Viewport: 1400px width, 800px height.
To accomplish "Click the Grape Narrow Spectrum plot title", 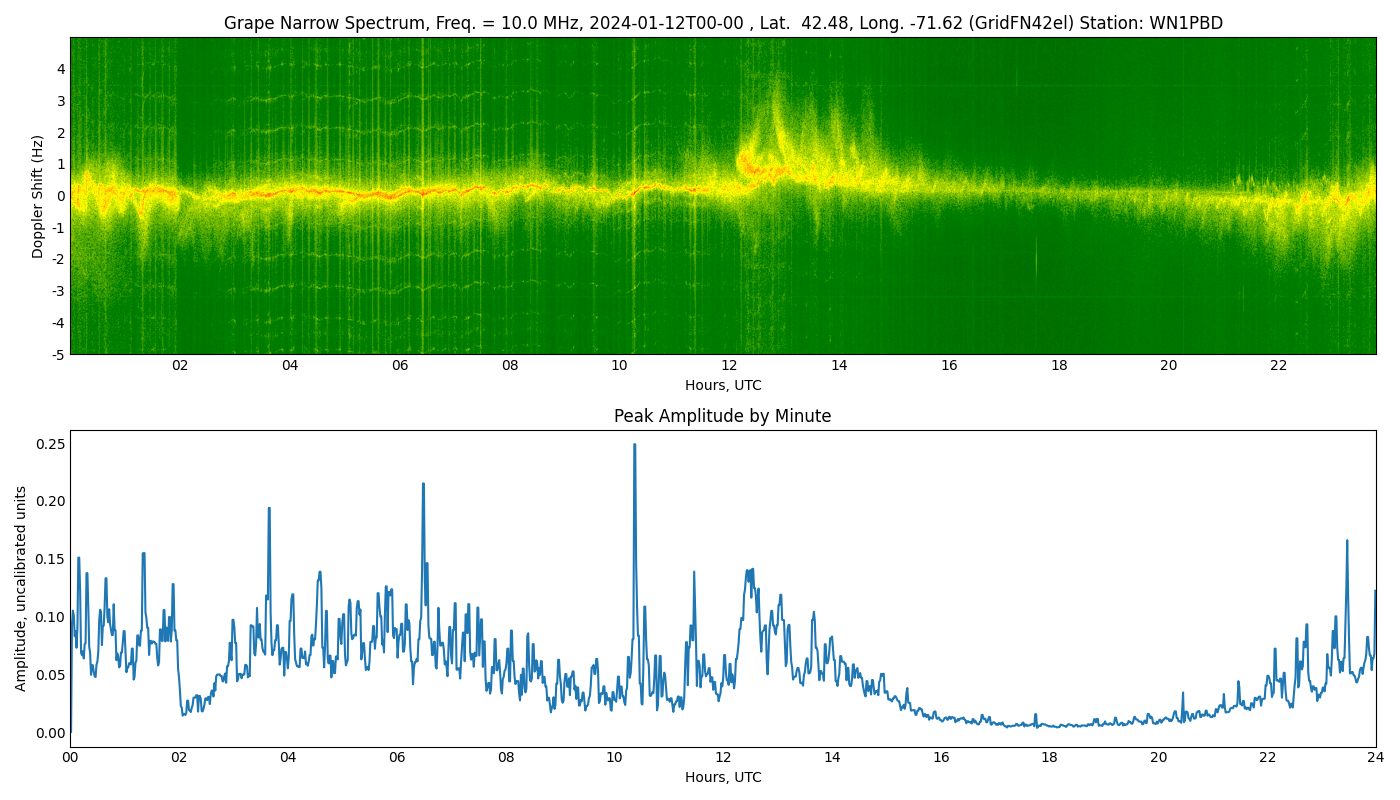I will [722, 23].
